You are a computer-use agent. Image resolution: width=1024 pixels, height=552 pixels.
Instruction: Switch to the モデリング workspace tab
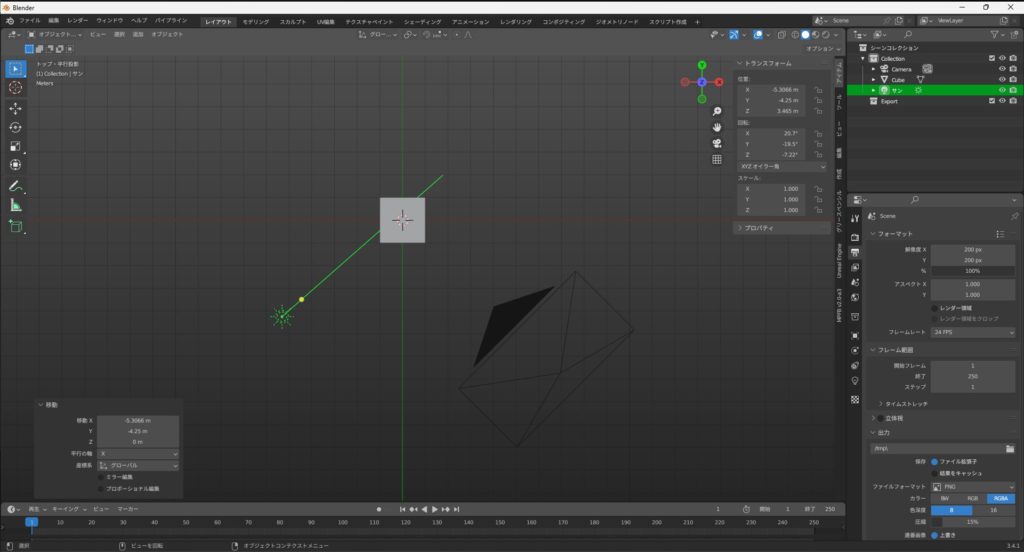255,21
